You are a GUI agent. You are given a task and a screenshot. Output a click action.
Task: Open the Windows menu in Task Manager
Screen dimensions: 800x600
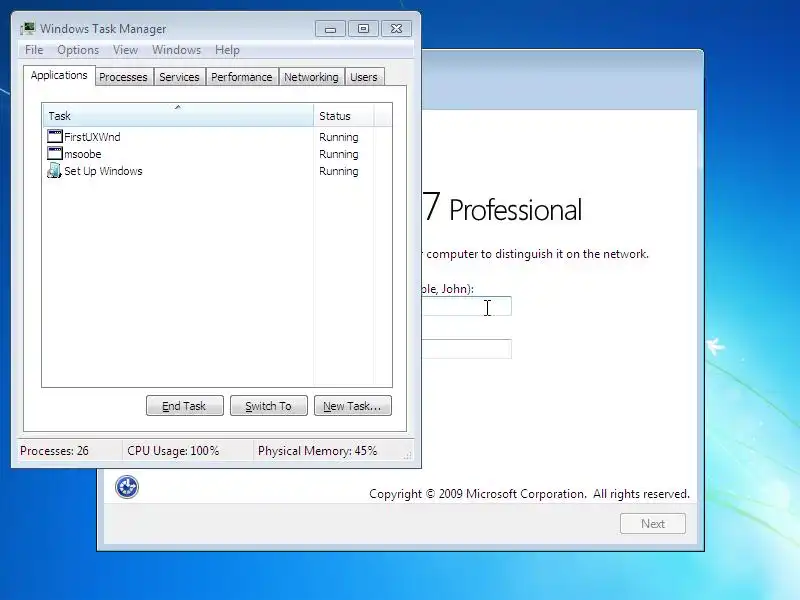click(177, 50)
